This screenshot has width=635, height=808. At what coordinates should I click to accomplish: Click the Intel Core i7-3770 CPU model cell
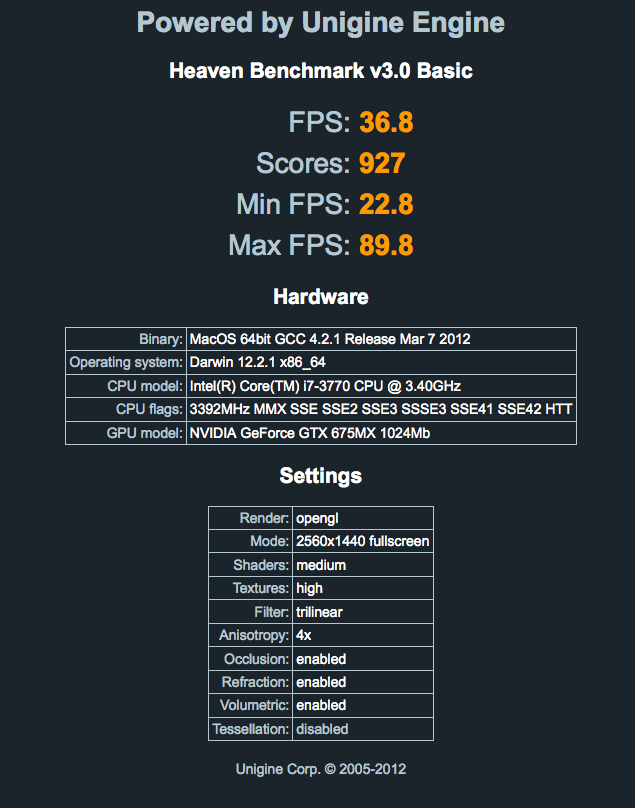click(381, 386)
